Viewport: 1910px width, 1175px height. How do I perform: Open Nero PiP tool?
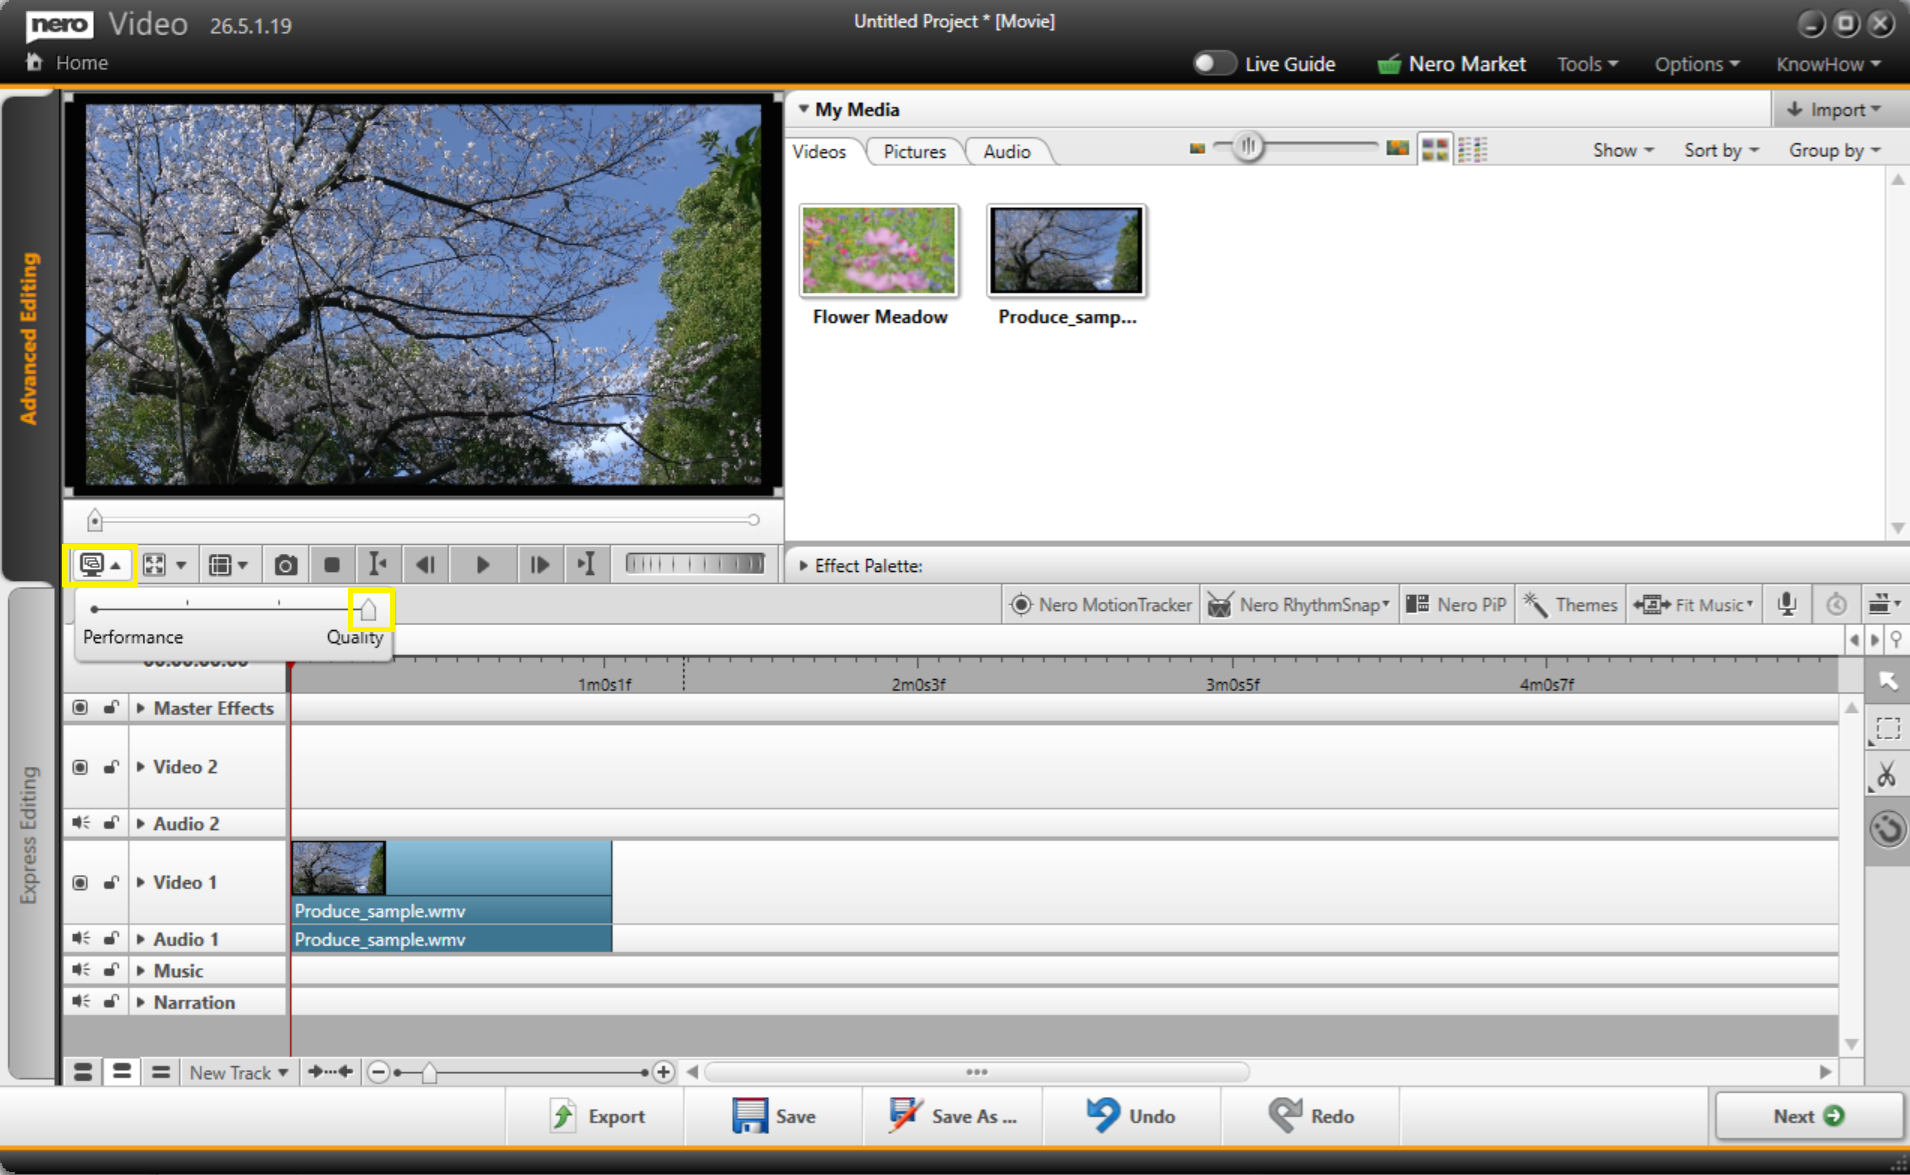[x=1456, y=605]
